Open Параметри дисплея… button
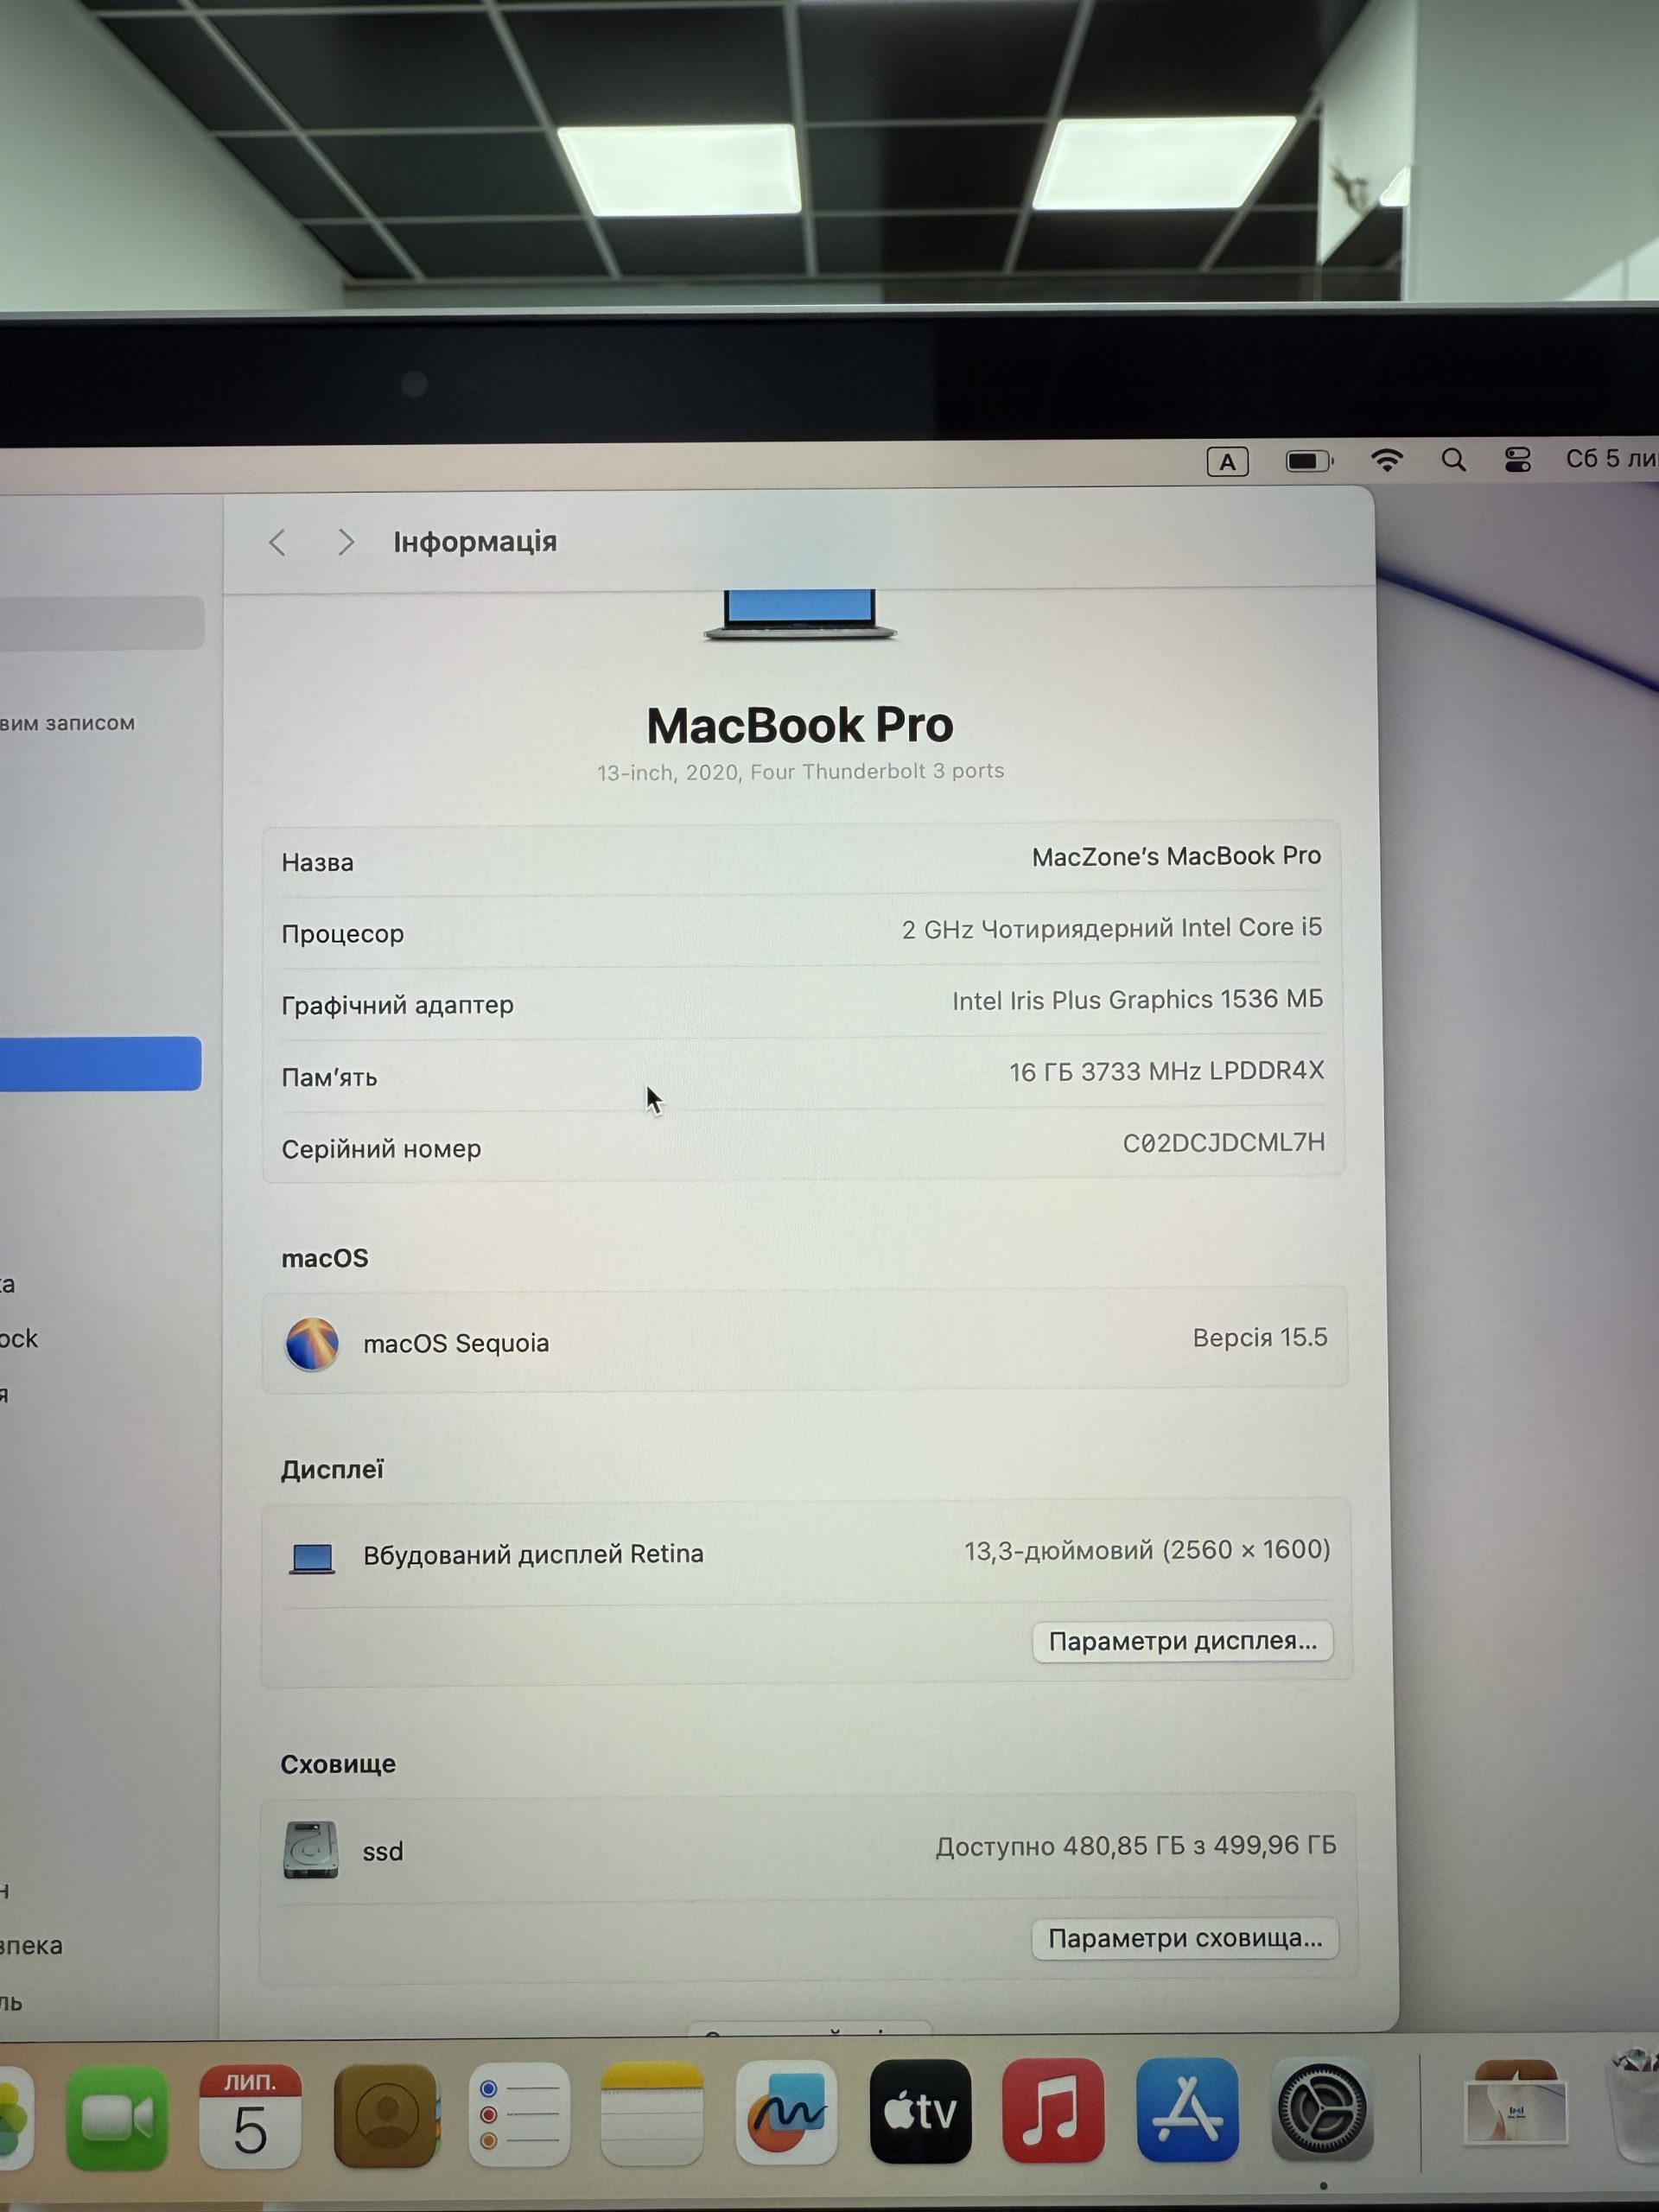The width and height of the screenshot is (1659, 2212). [x=1182, y=1641]
